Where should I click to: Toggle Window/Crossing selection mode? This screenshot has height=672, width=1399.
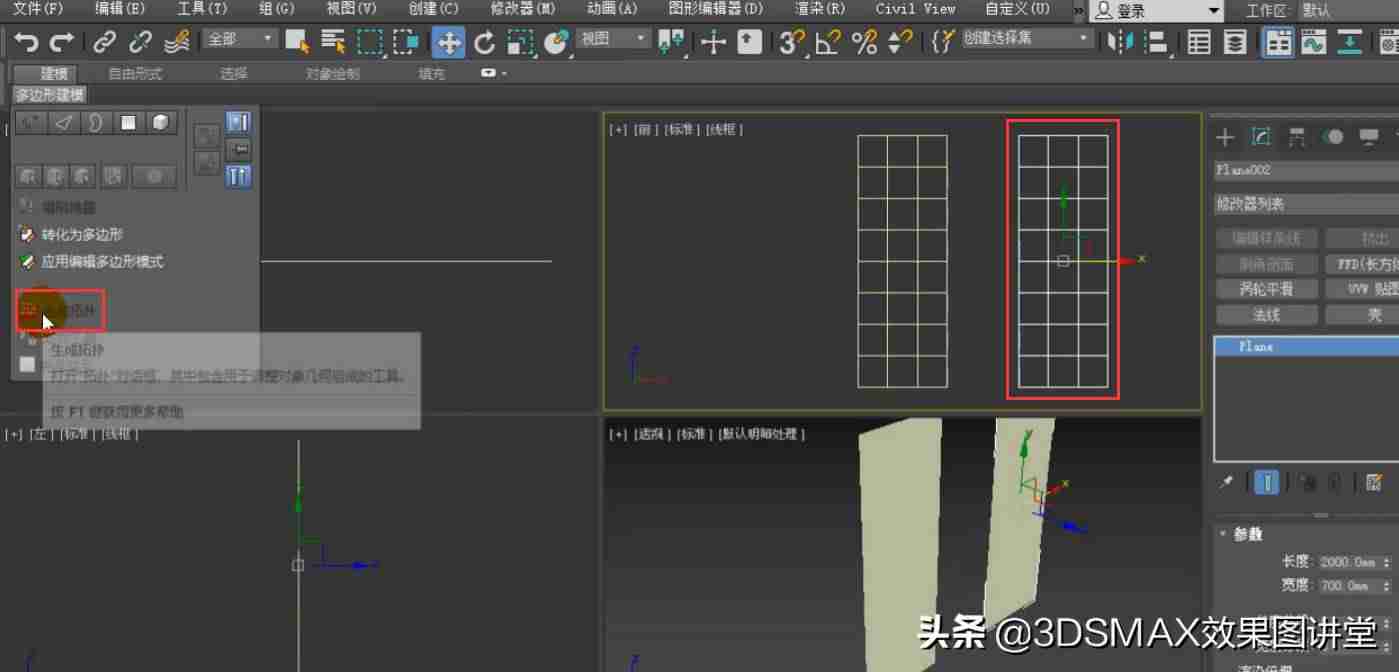406,42
